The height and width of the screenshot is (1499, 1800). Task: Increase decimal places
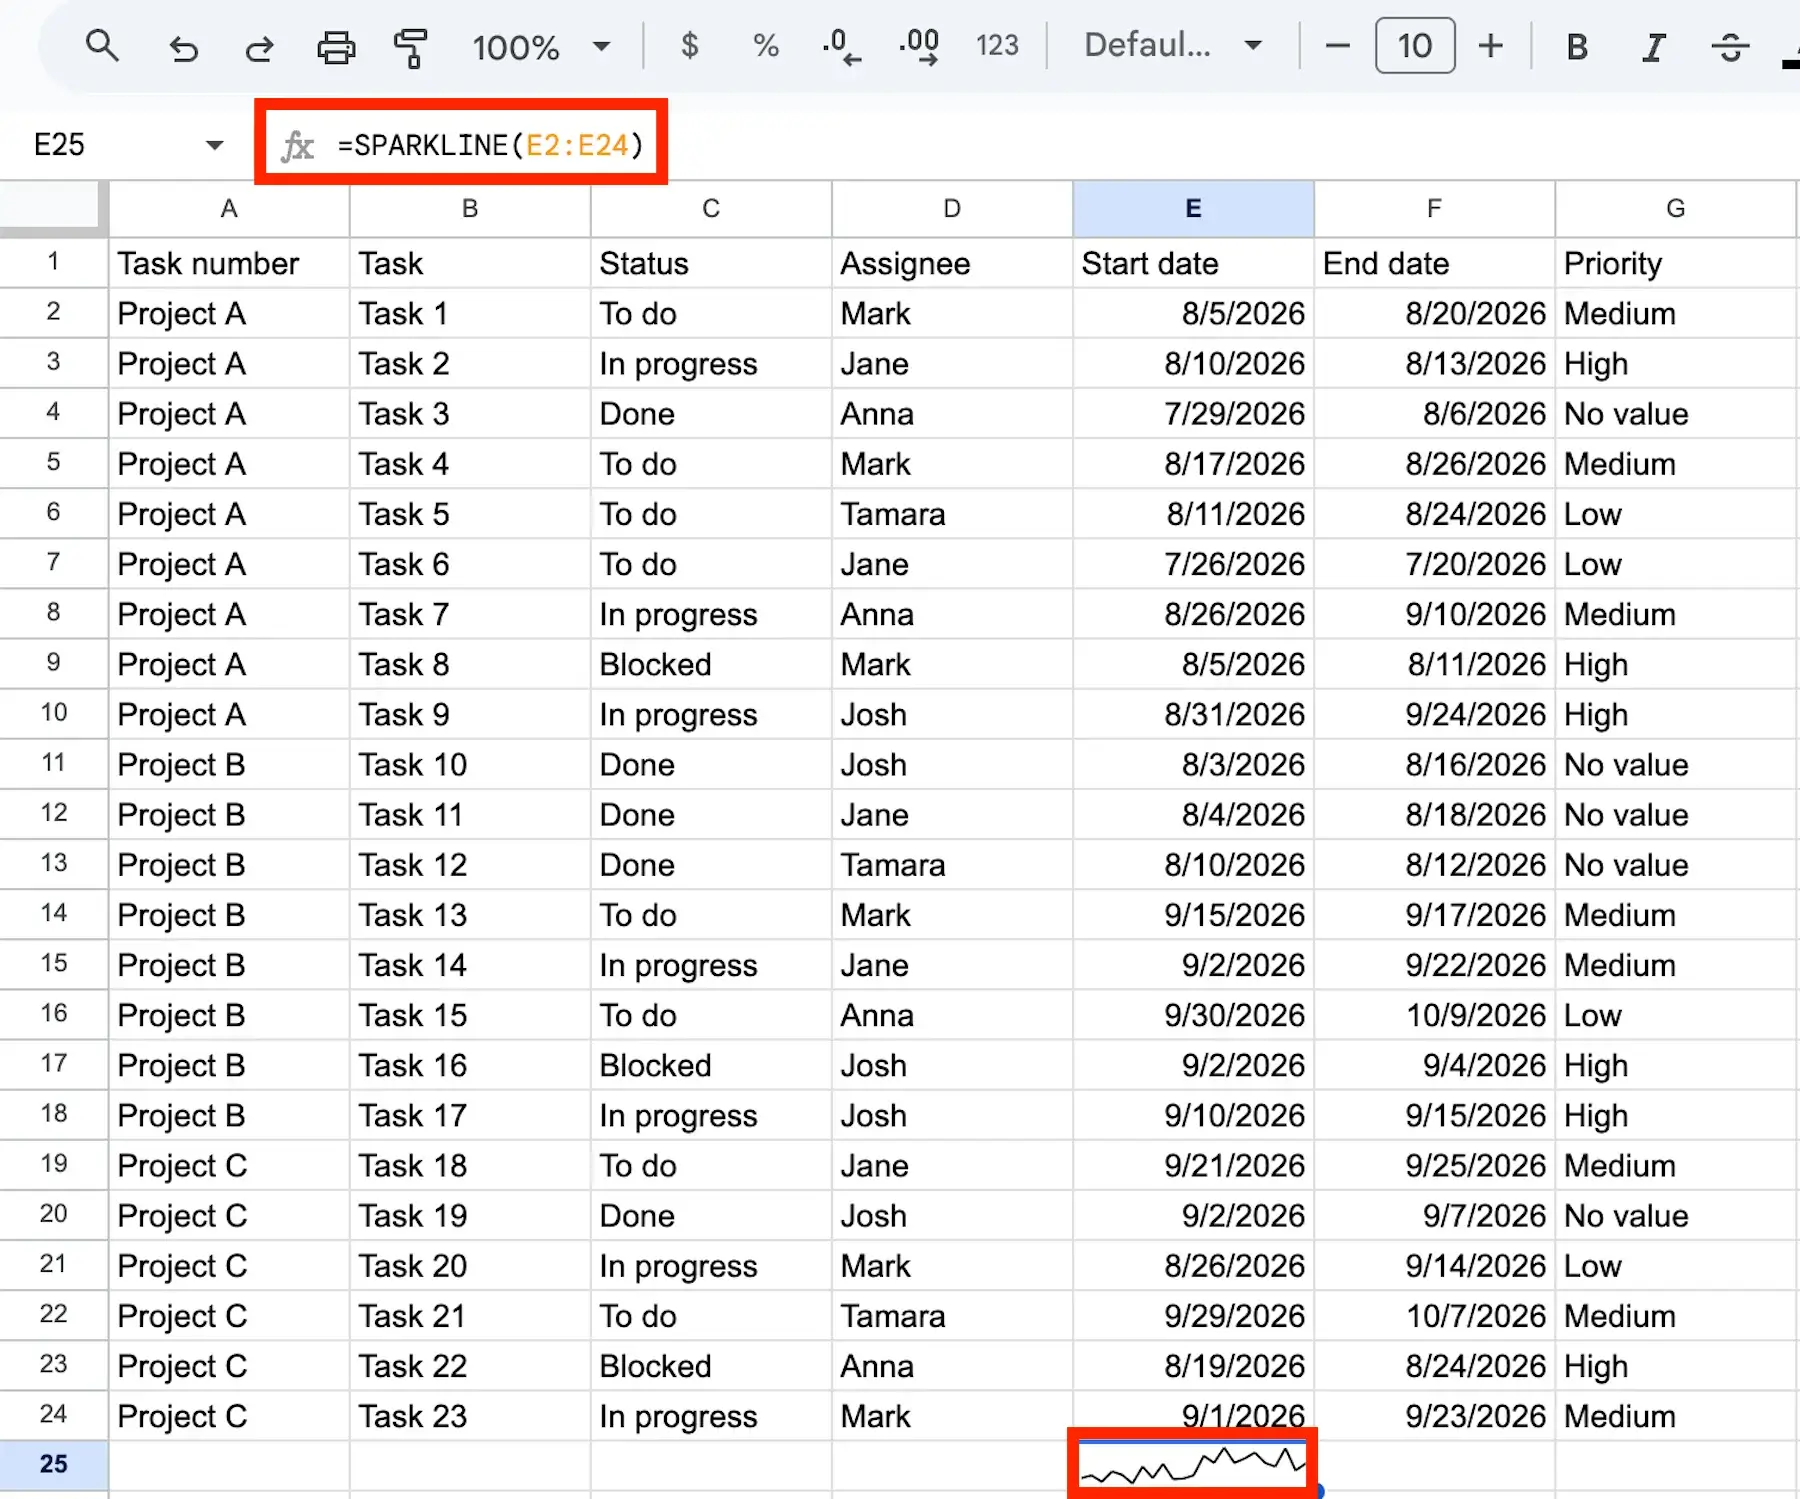pos(919,47)
